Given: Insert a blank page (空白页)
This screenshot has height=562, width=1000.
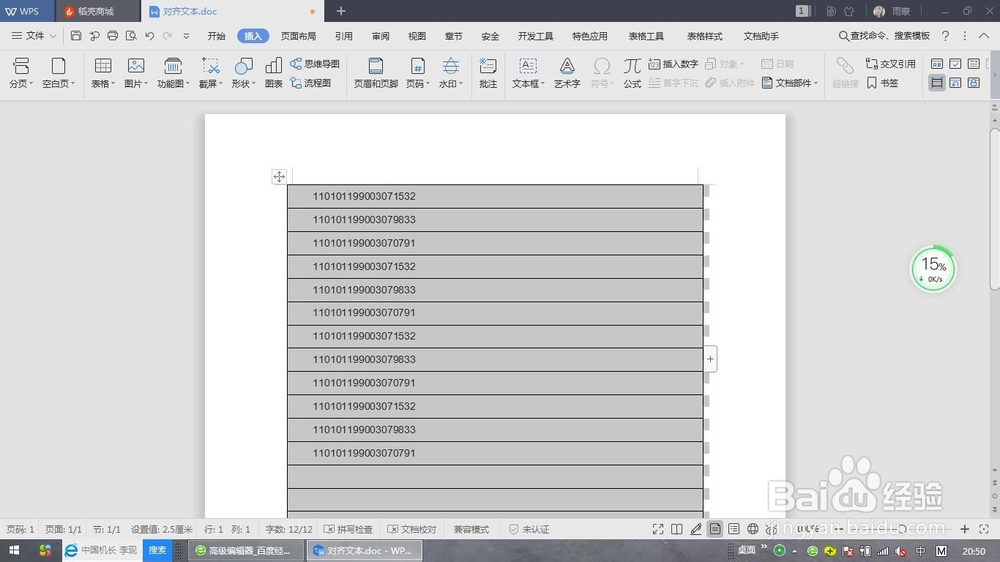Looking at the screenshot, I should coord(58,72).
